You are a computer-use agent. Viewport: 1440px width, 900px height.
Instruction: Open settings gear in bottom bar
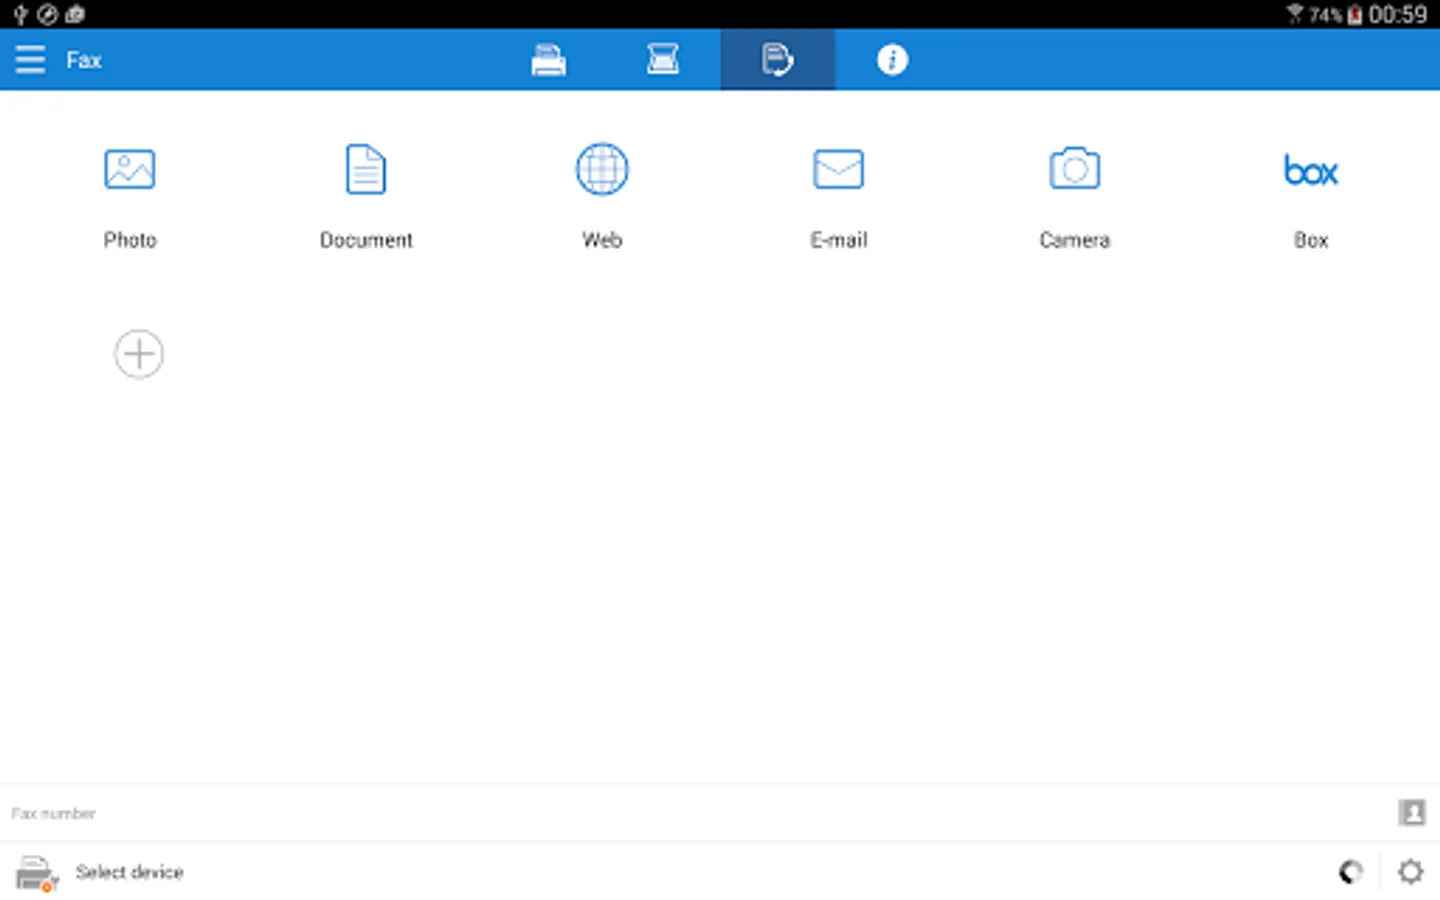(x=1411, y=872)
